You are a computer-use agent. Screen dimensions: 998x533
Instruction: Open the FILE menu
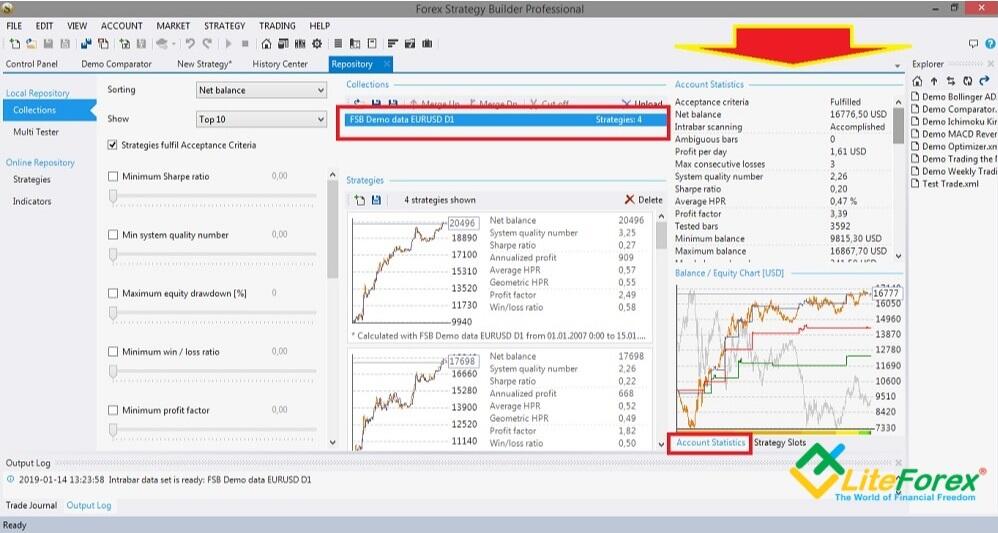point(14,26)
